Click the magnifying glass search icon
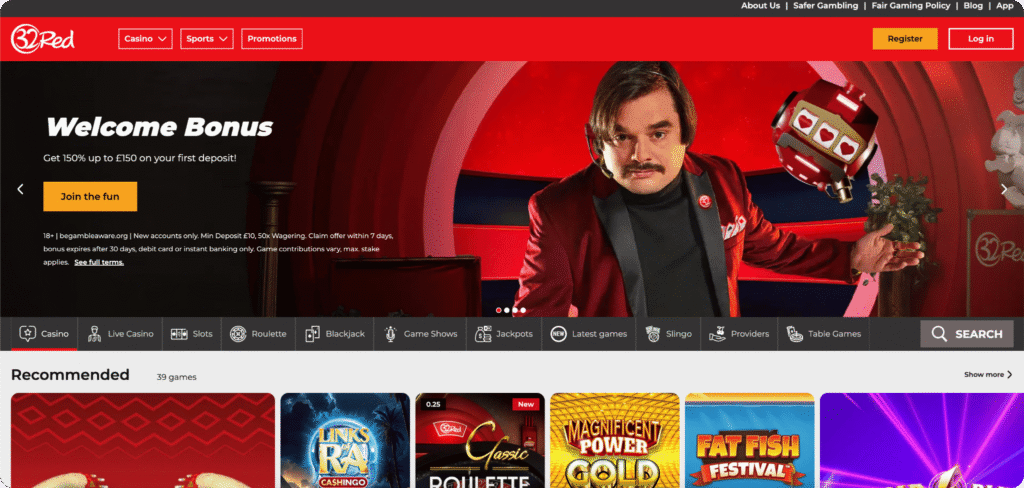Image resolution: width=1024 pixels, height=488 pixels. coord(939,334)
